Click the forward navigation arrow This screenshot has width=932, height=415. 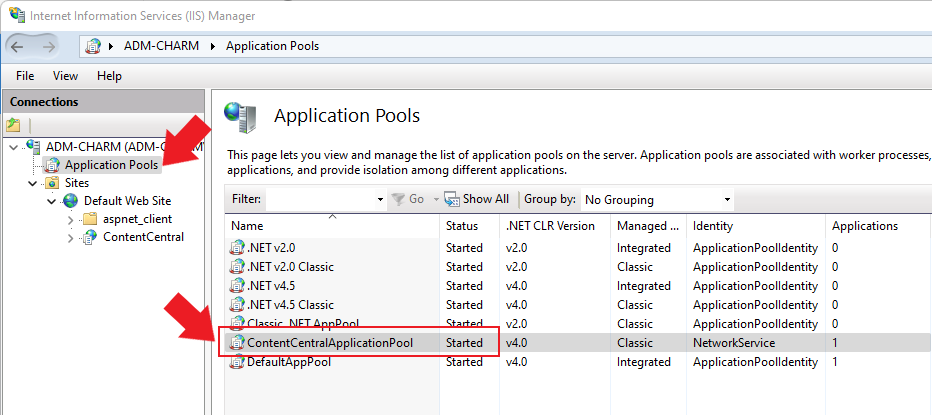49,46
